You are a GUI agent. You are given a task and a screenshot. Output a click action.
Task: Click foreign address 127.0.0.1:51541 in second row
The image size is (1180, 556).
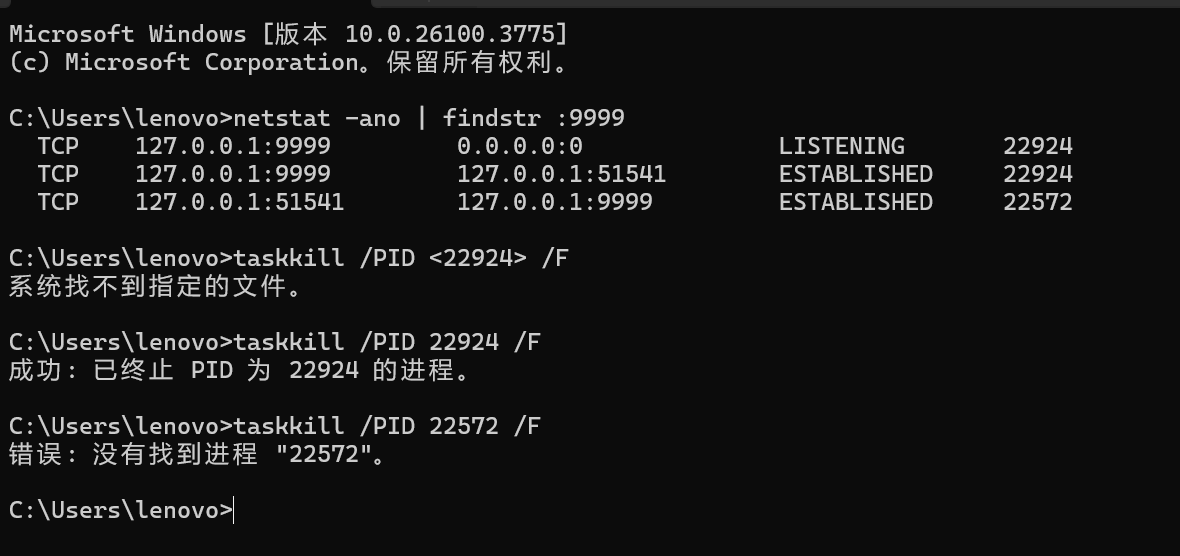point(561,174)
